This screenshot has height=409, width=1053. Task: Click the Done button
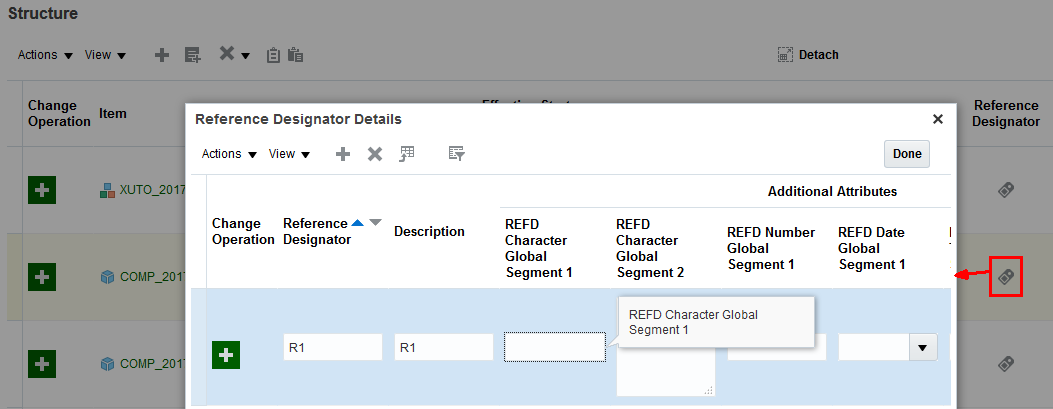[906, 154]
